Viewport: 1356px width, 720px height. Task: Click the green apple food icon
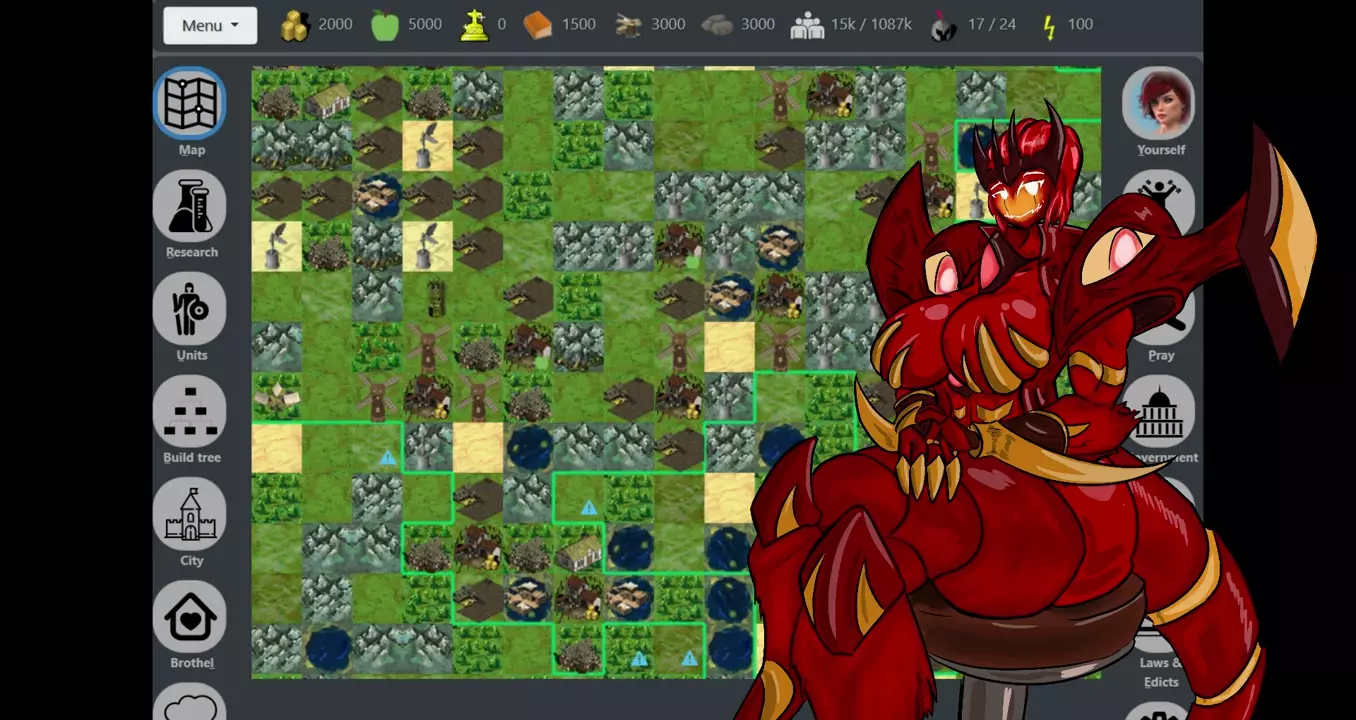[x=385, y=25]
